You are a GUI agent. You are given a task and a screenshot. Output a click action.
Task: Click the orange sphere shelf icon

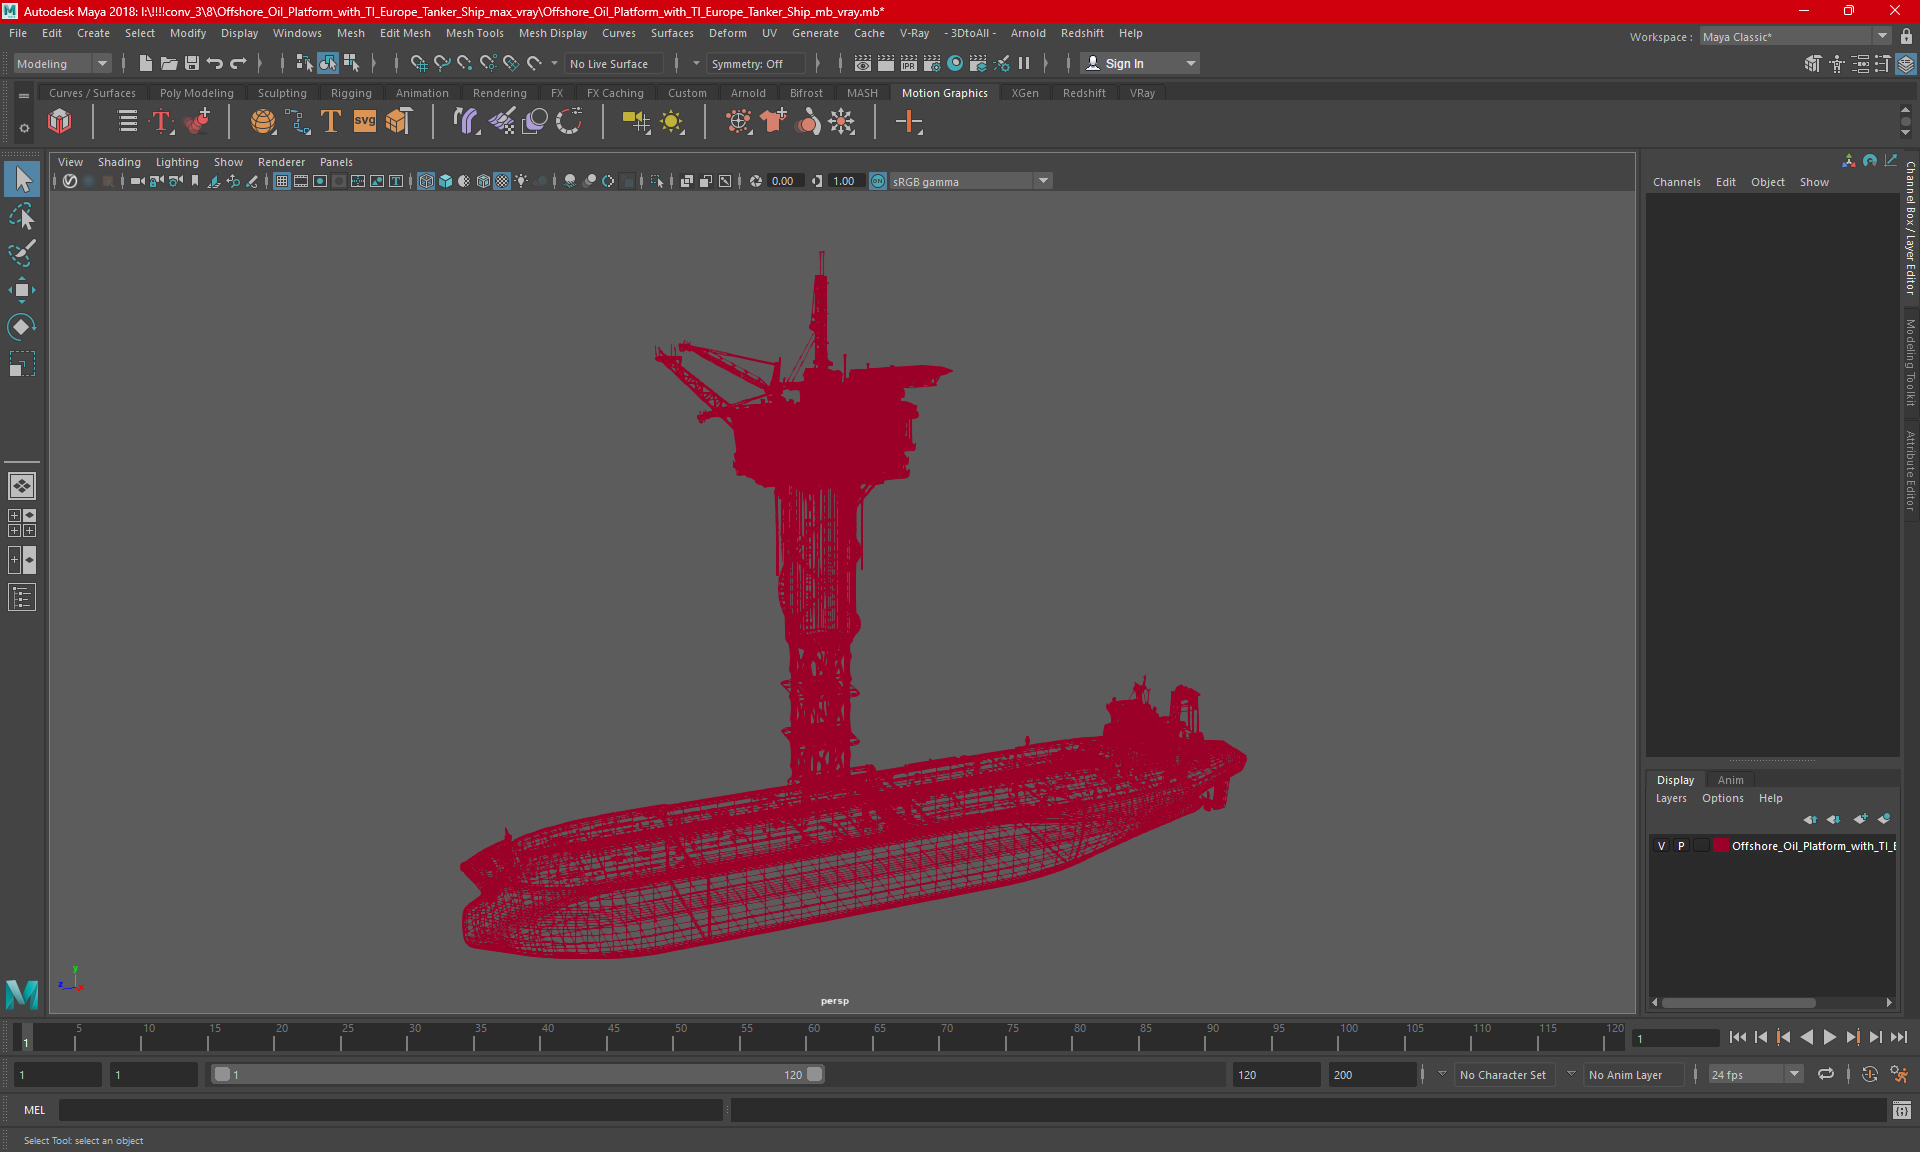coord(263,122)
